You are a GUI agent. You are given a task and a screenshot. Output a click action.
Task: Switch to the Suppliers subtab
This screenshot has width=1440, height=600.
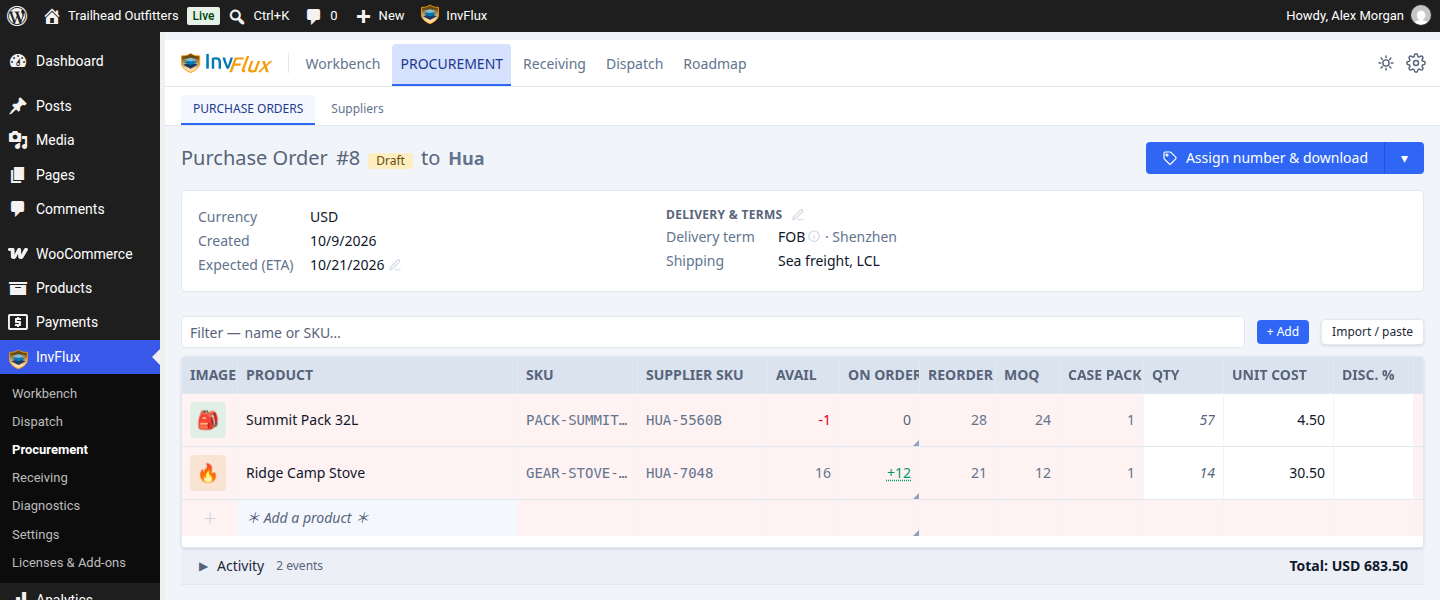(358, 109)
